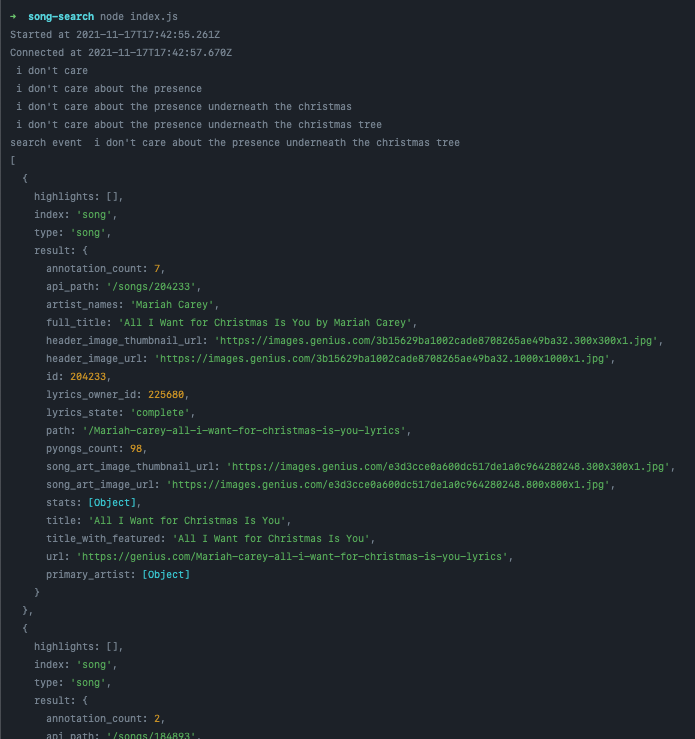The height and width of the screenshot is (739, 695).
Task: Click the full_title string value
Action: pos(265,323)
